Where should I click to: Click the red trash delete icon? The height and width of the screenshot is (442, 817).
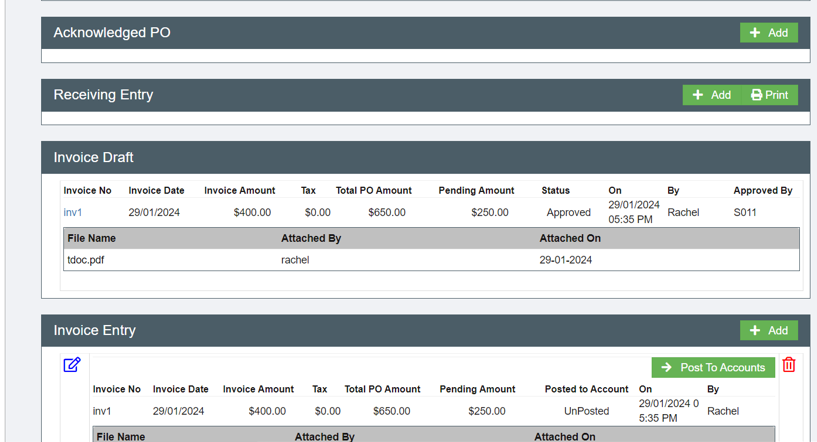789,365
